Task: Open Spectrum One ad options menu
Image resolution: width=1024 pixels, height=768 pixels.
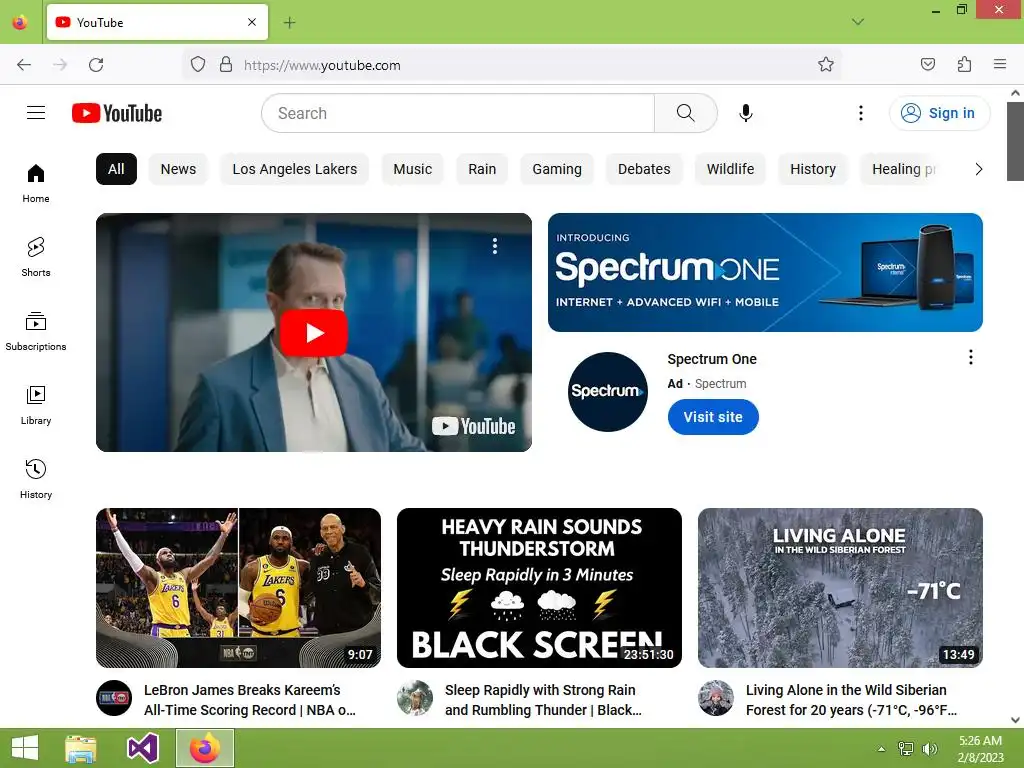Action: tap(971, 357)
